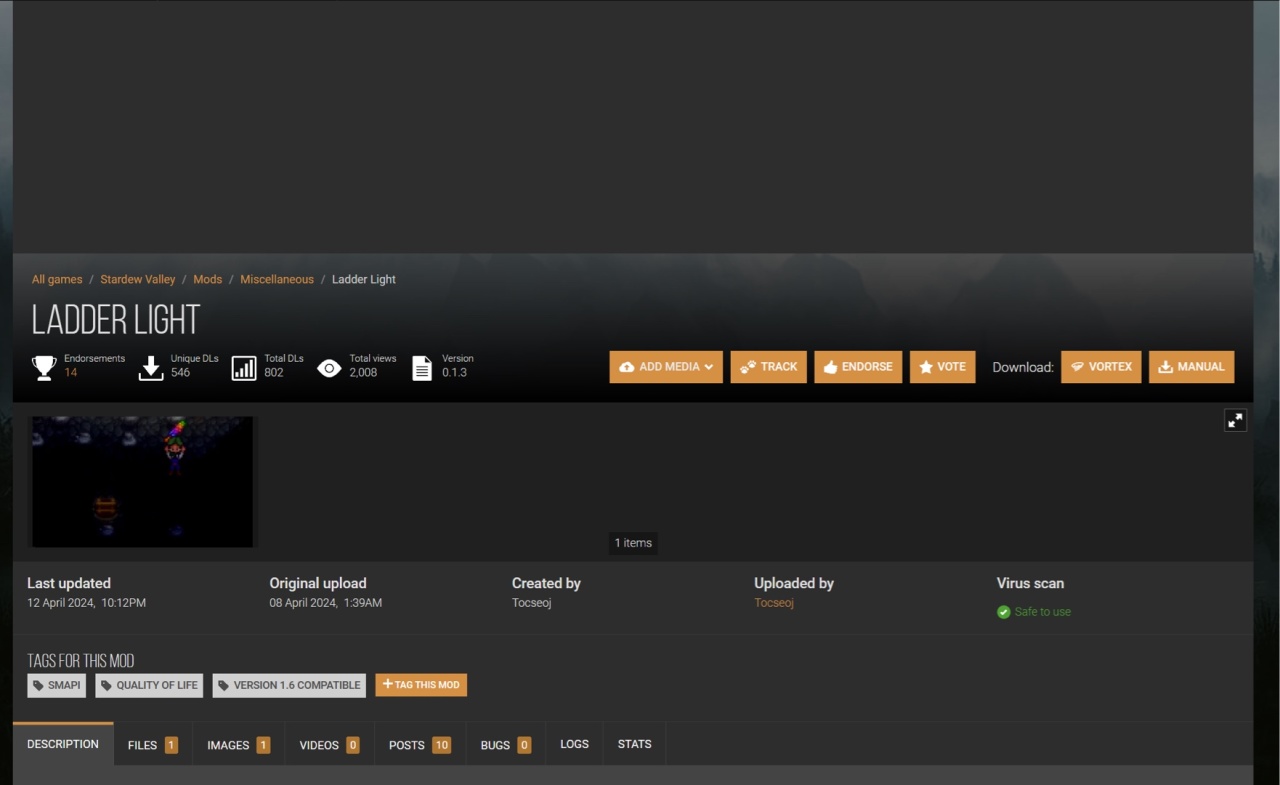Click the Unique DLs value 546
The image size is (1280, 785).
(x=180, y=372)
